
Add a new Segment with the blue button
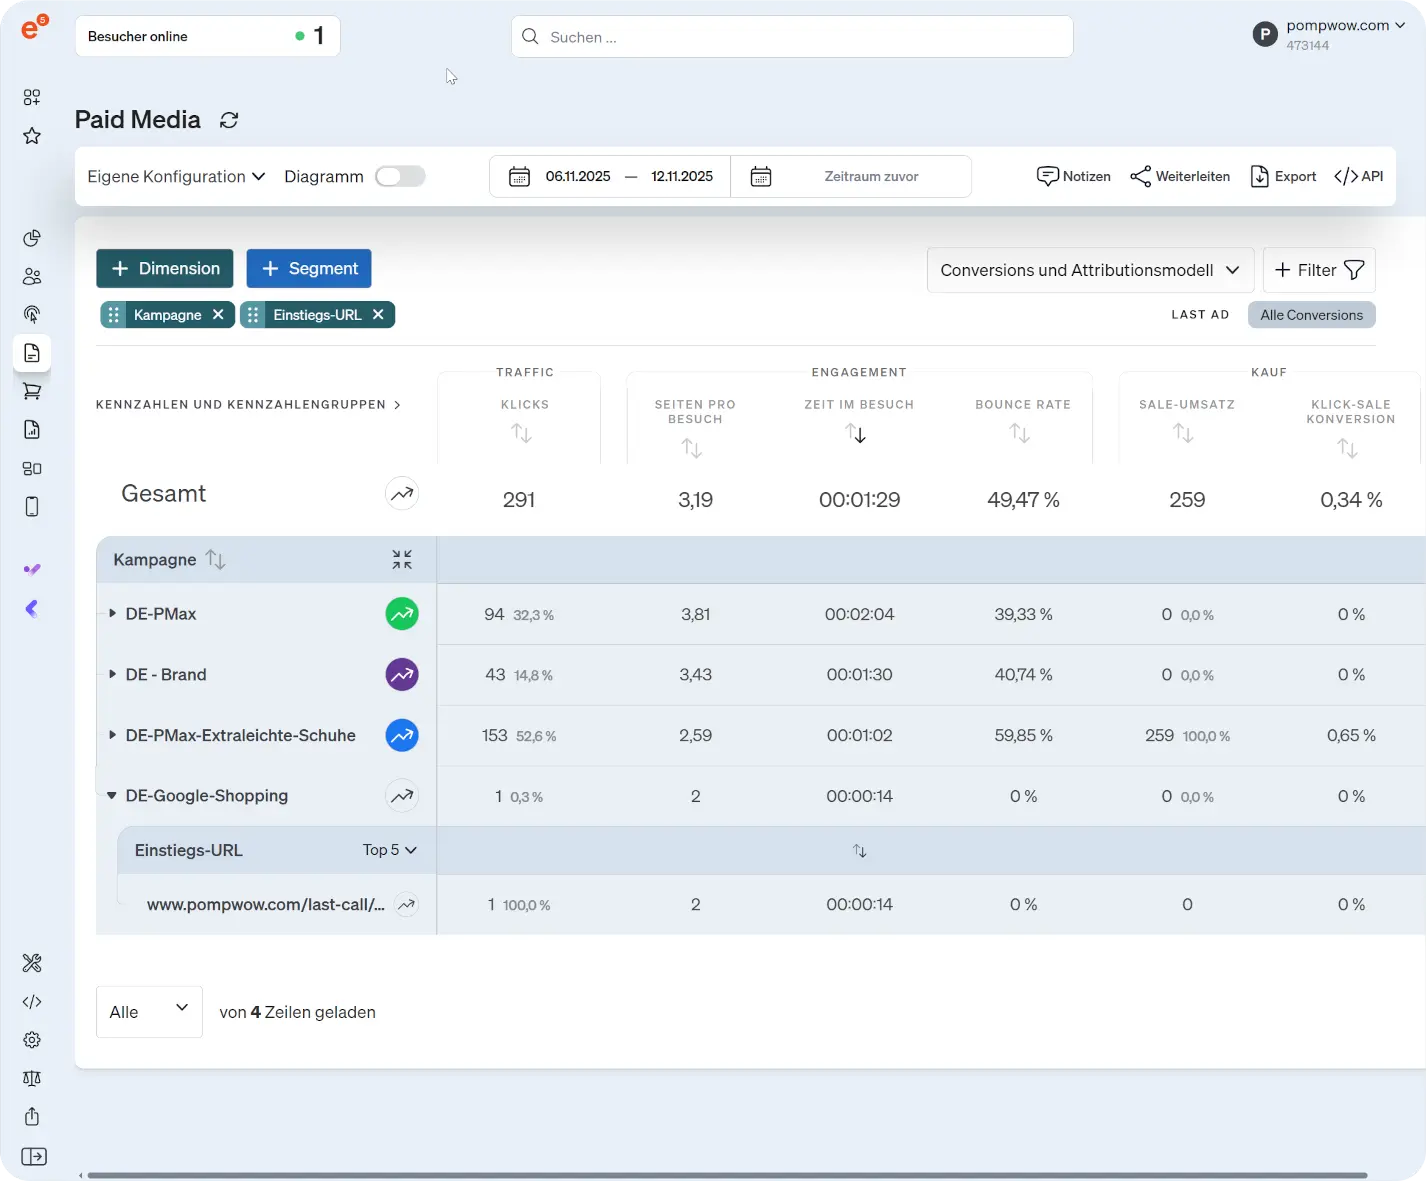(308, 268)
